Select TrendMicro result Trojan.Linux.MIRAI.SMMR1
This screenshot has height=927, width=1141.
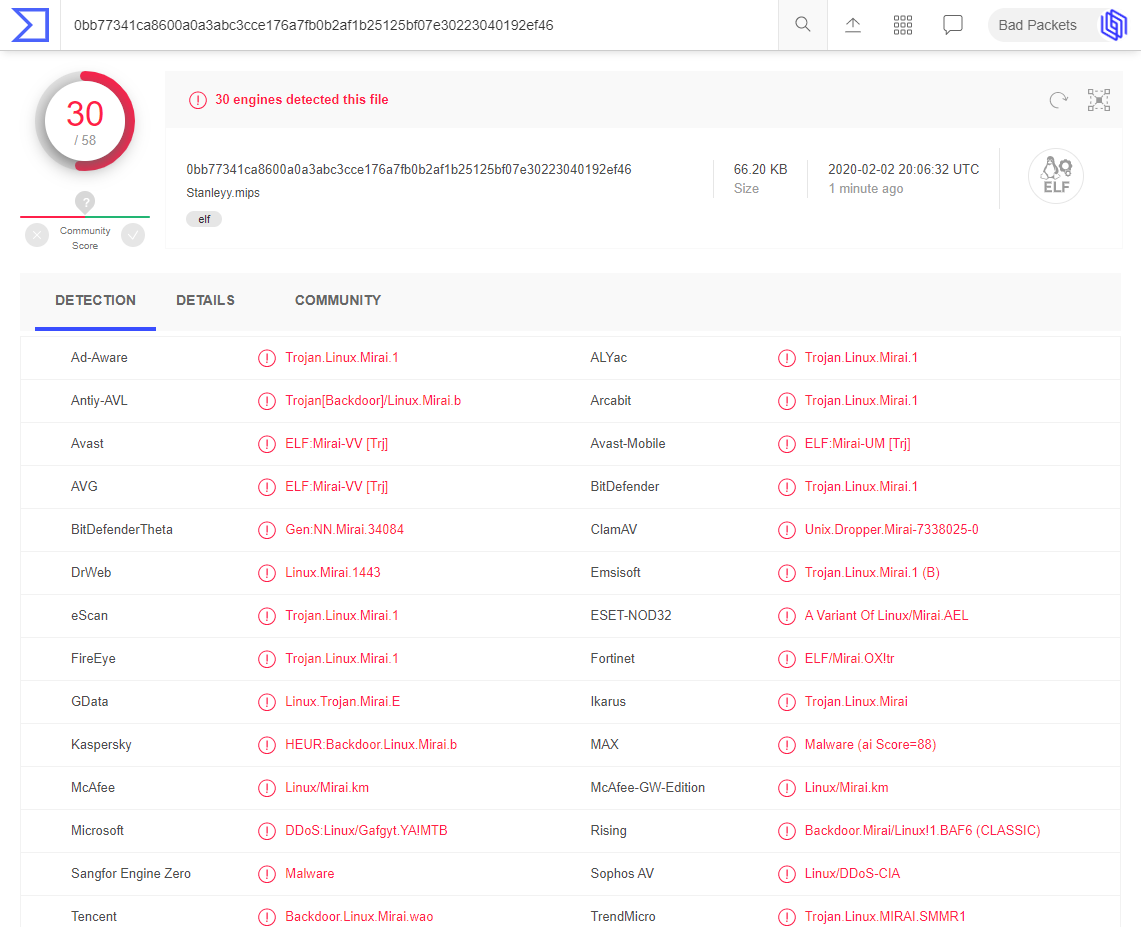coord(885,916)
